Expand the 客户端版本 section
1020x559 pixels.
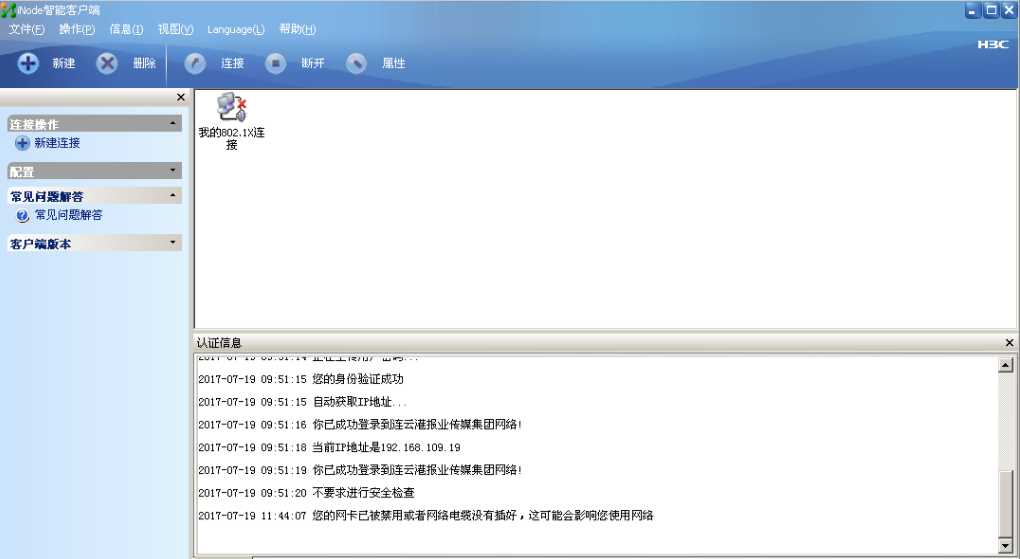click(x=94, y=243)
